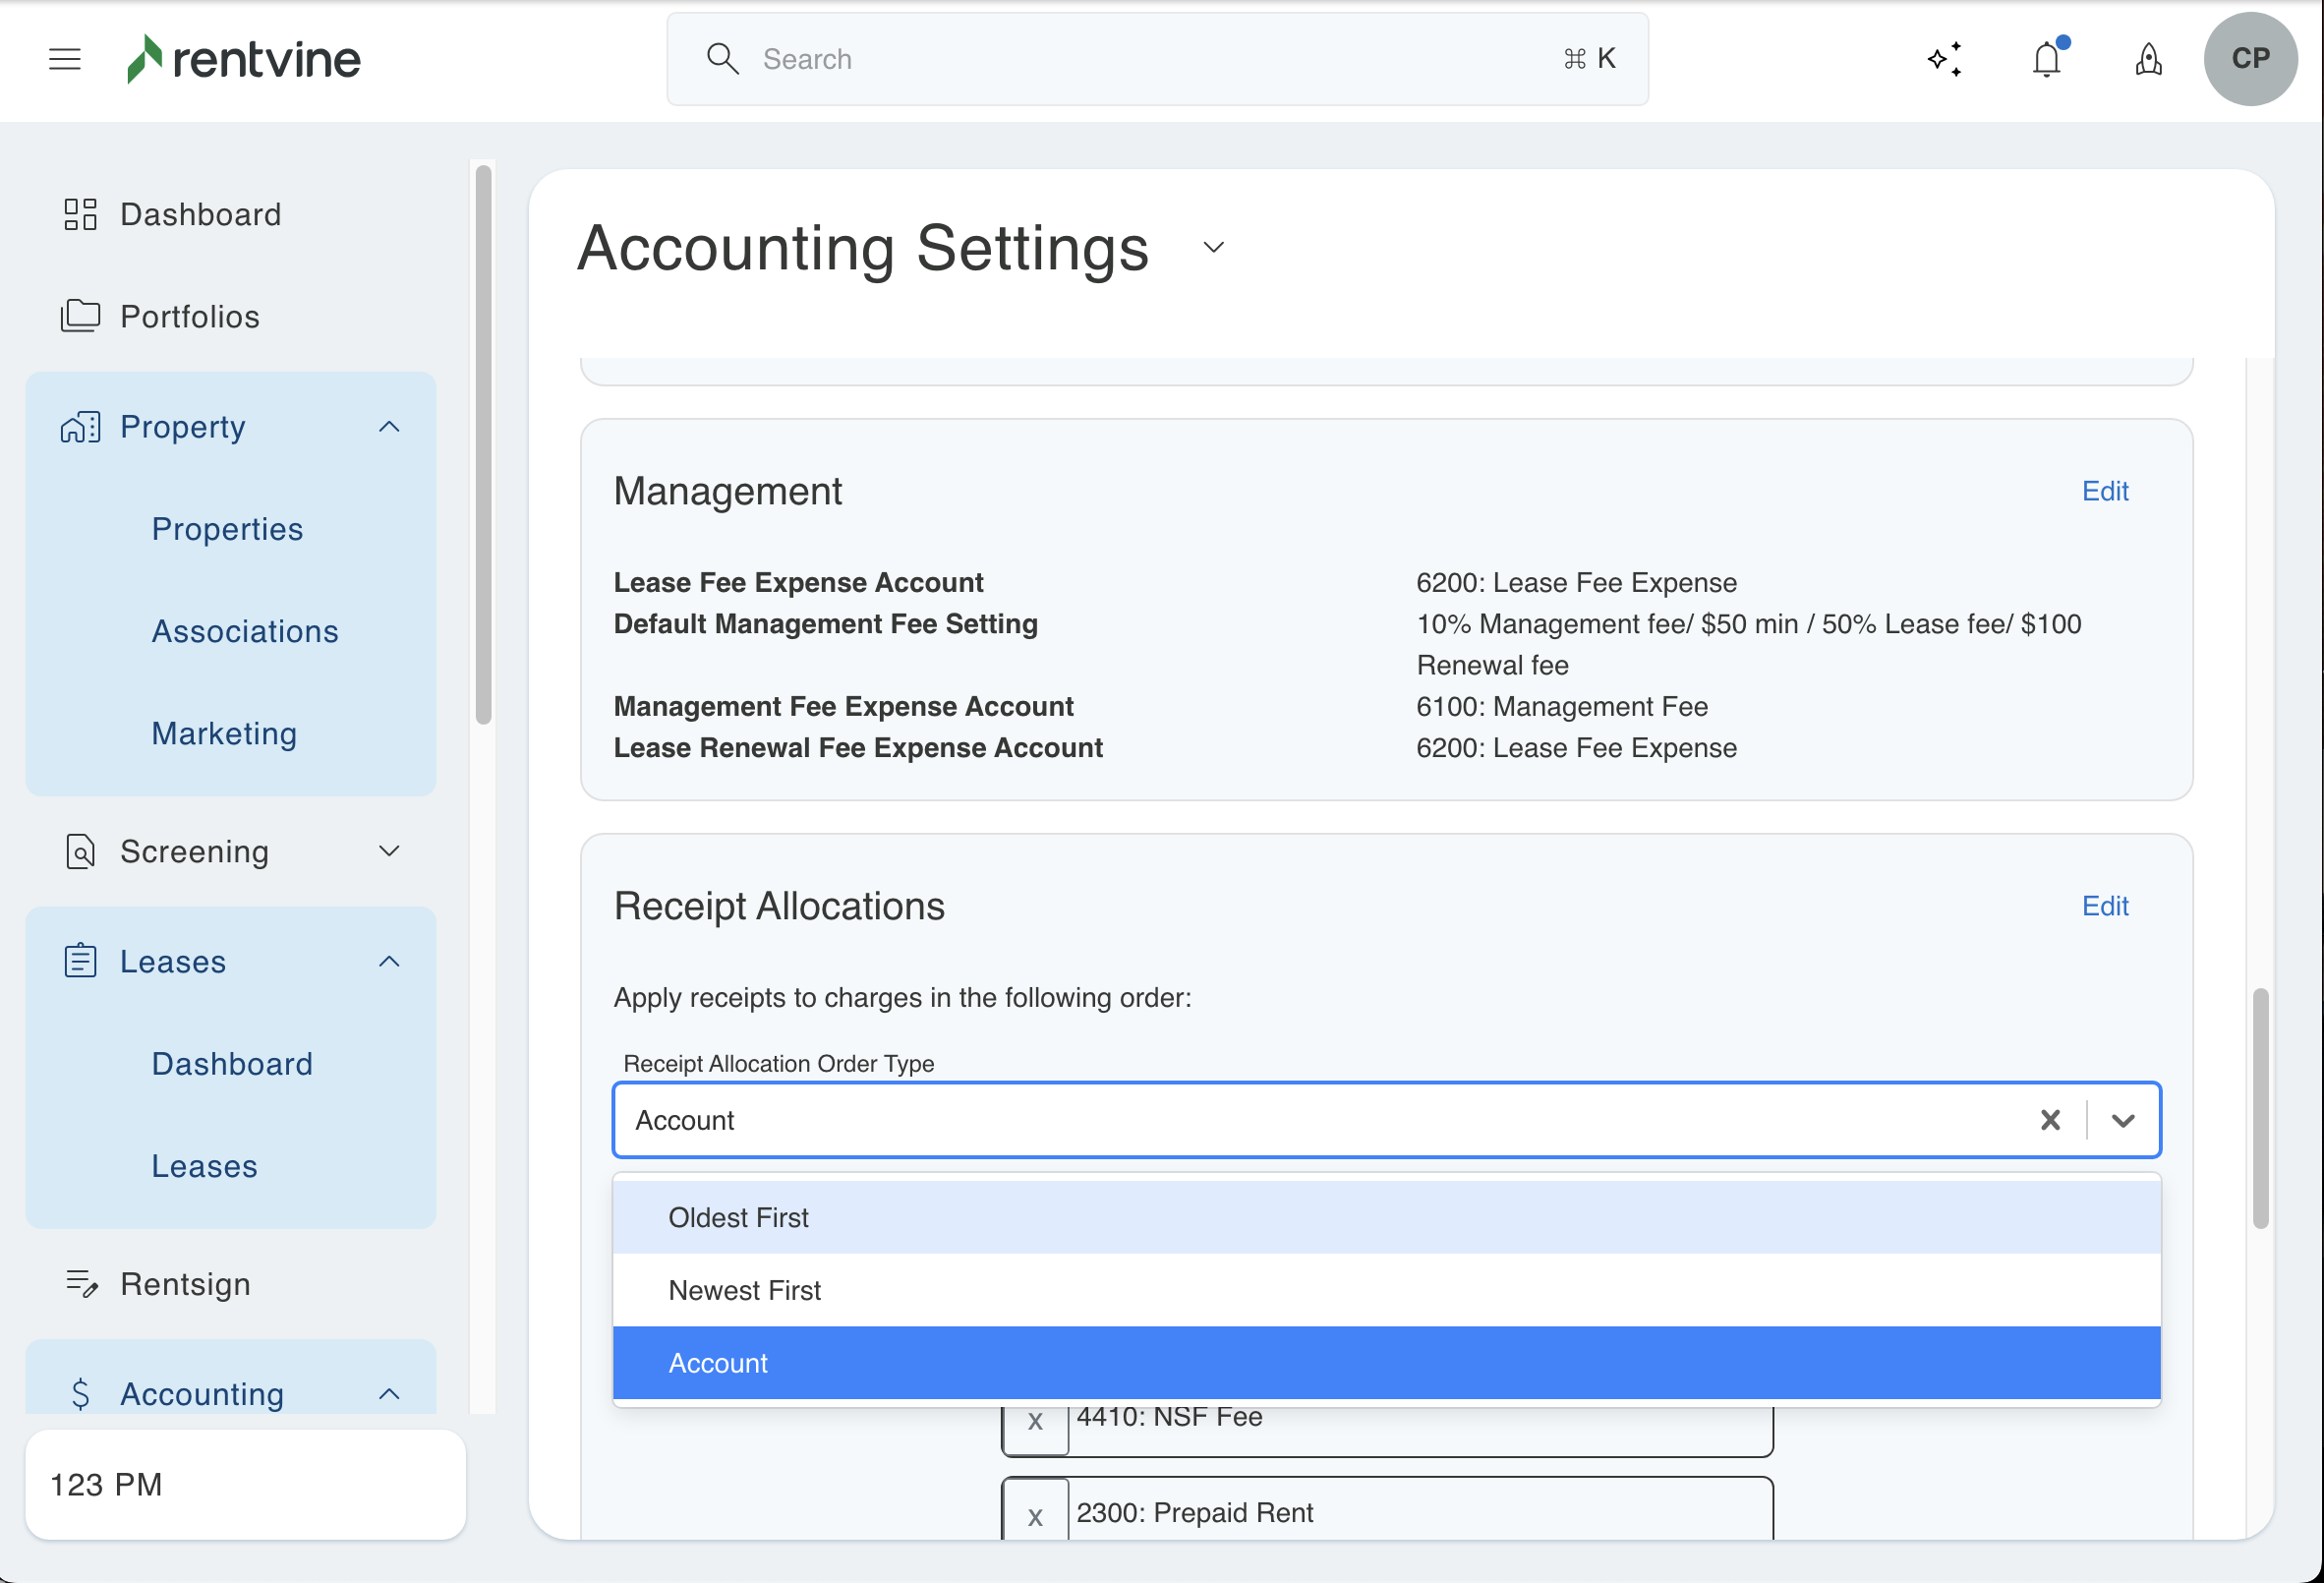2324x1583 pixels.
Task: Open the Accounting Settings title dropdown
Action: click(1213, 247)
